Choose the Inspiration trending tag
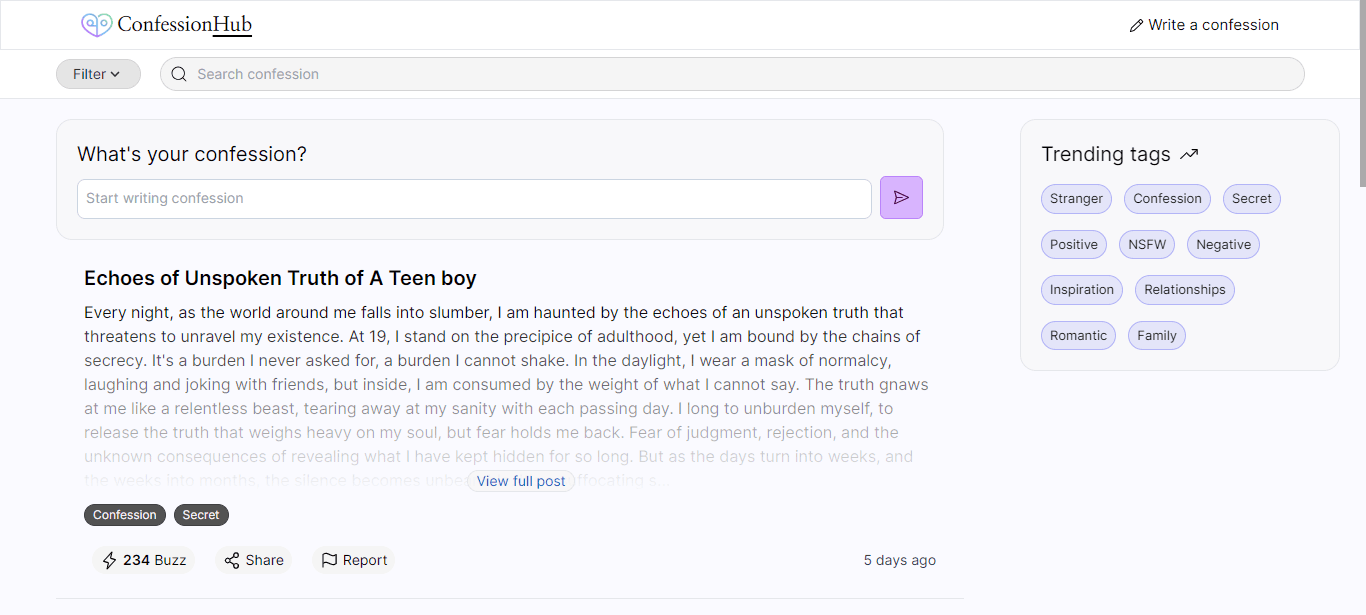1366x615 pixels. [1081, 290]
